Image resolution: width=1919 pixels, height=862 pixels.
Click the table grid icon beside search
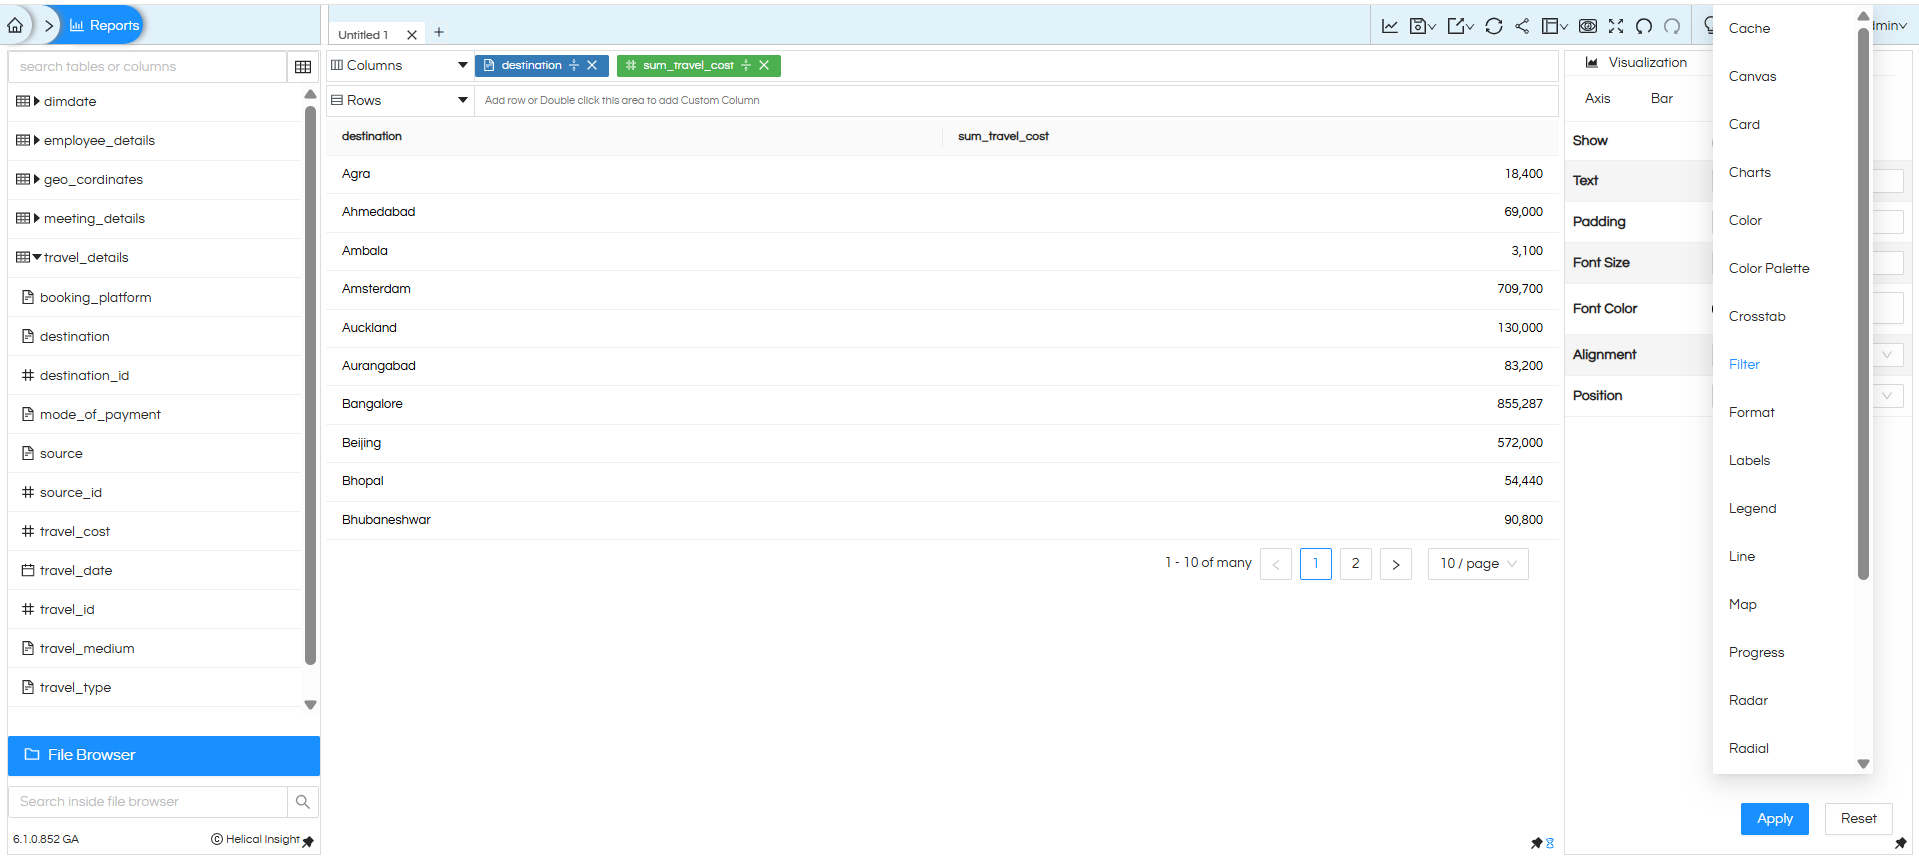[303, 67]
